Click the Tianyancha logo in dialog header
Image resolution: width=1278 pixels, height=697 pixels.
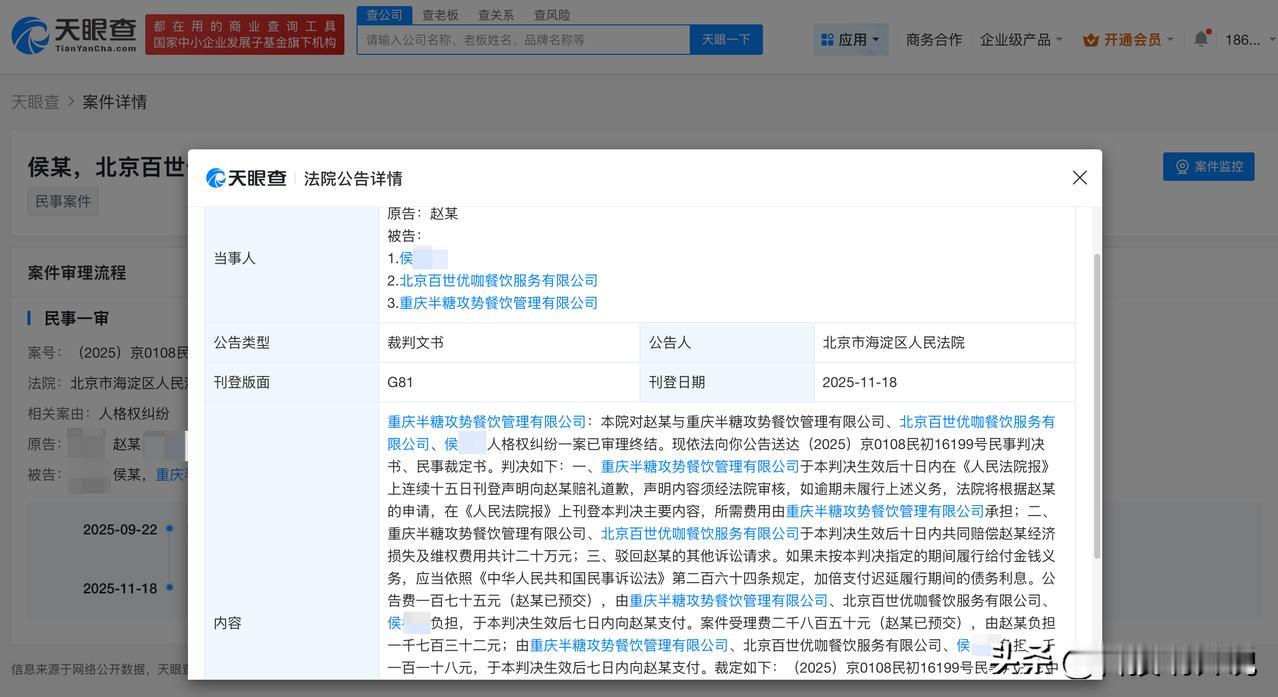[247, 178]
